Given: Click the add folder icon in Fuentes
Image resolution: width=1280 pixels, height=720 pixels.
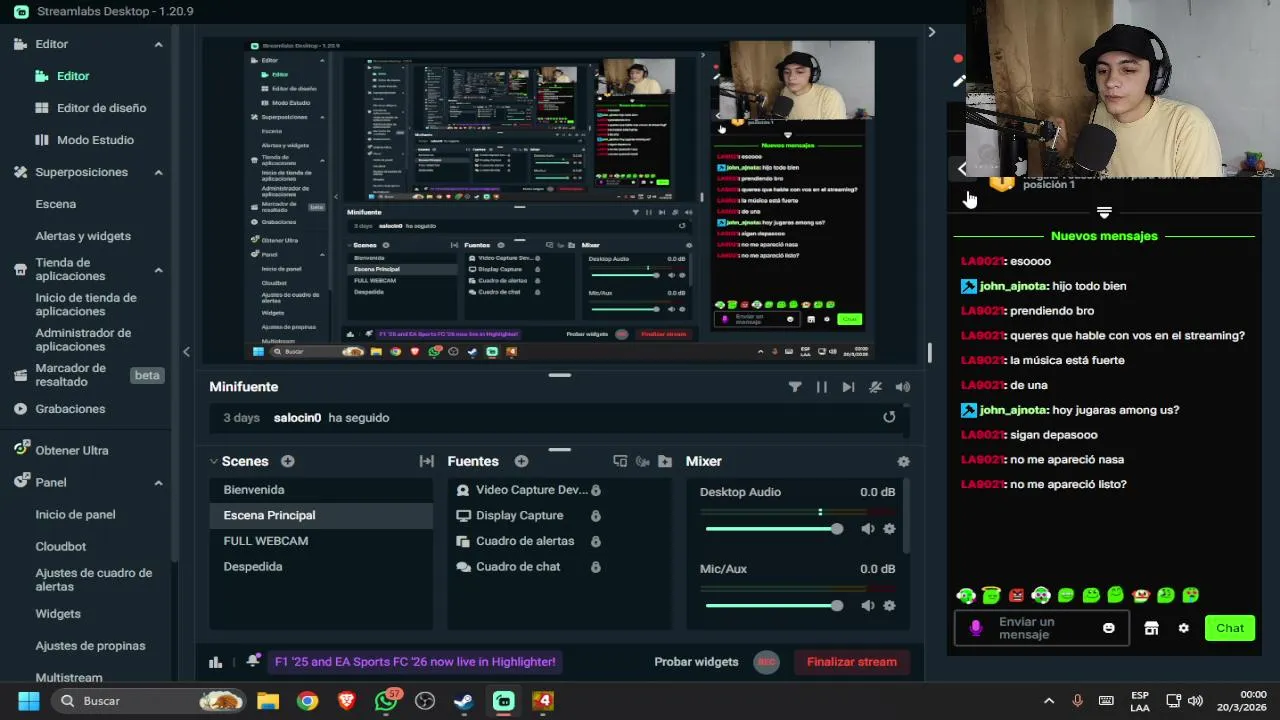Looking at the screenshot, I should [665, 461].
